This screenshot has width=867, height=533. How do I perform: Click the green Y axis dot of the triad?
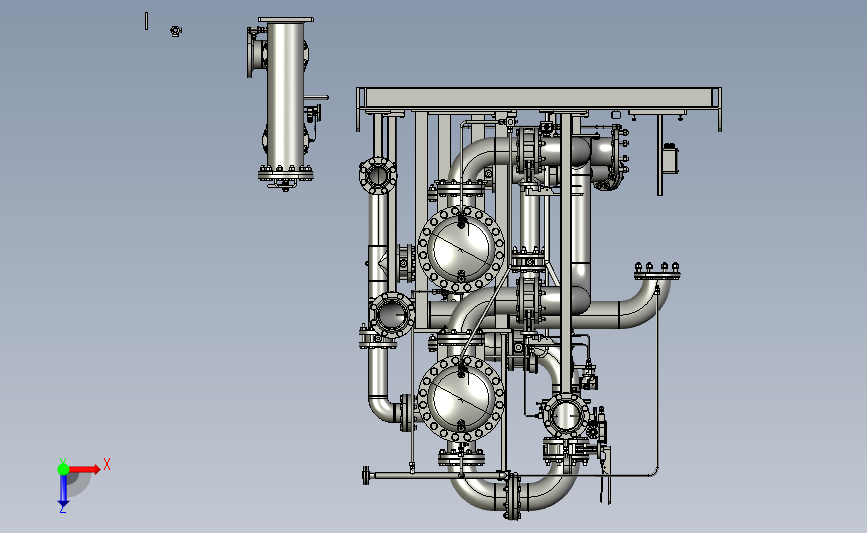coord(63,469)
